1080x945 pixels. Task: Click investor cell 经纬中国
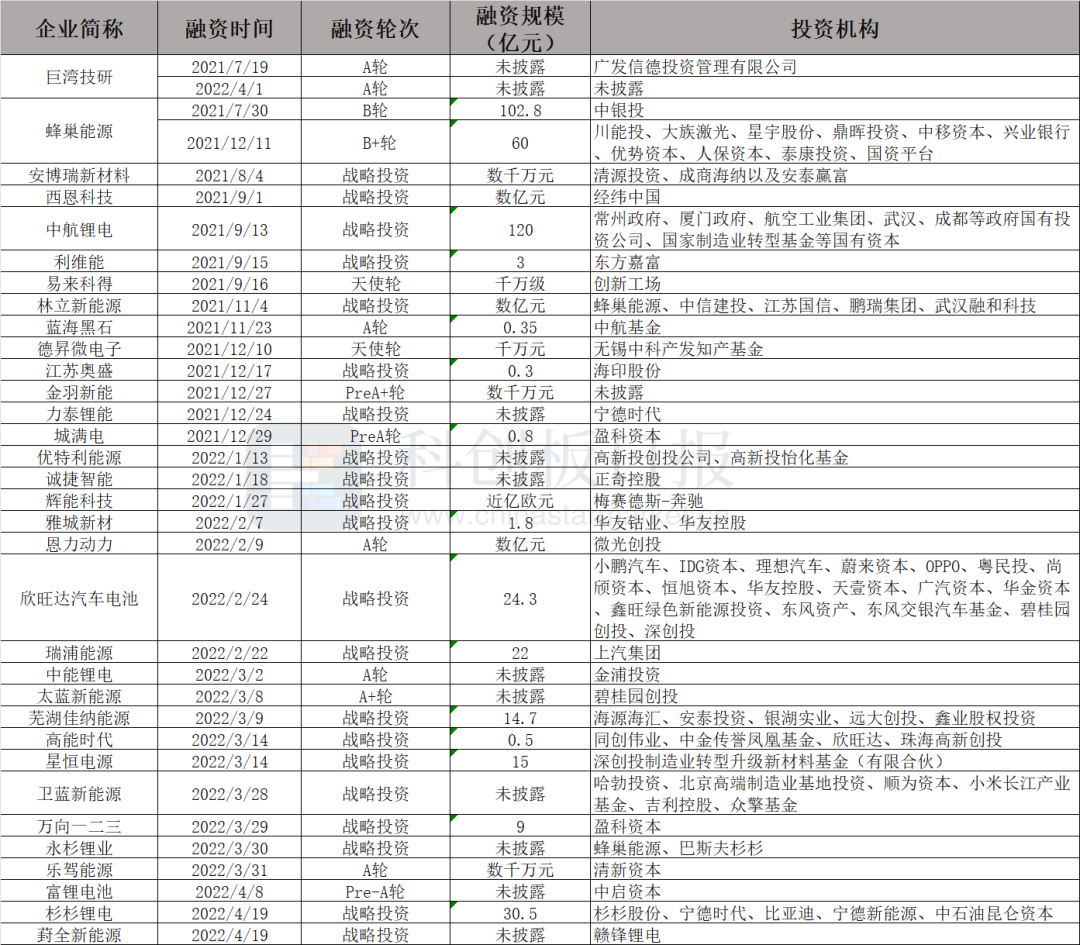(835, 197)
